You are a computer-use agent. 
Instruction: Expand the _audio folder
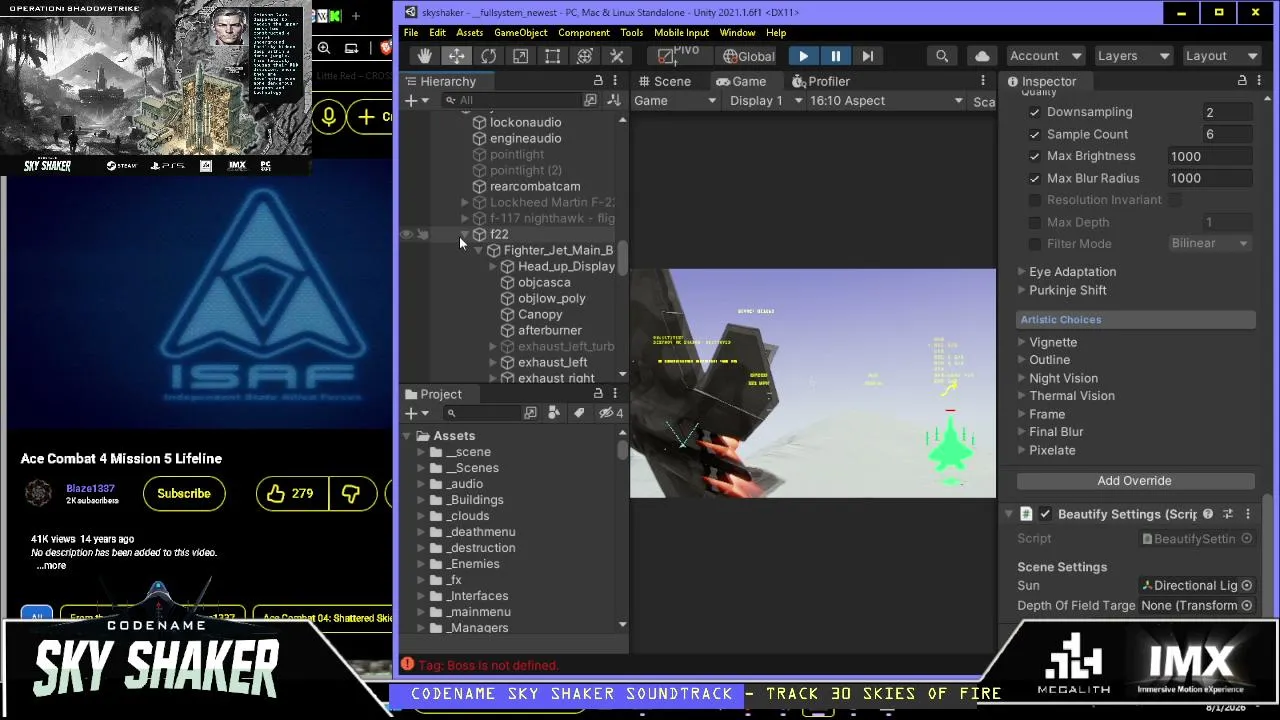421,484
